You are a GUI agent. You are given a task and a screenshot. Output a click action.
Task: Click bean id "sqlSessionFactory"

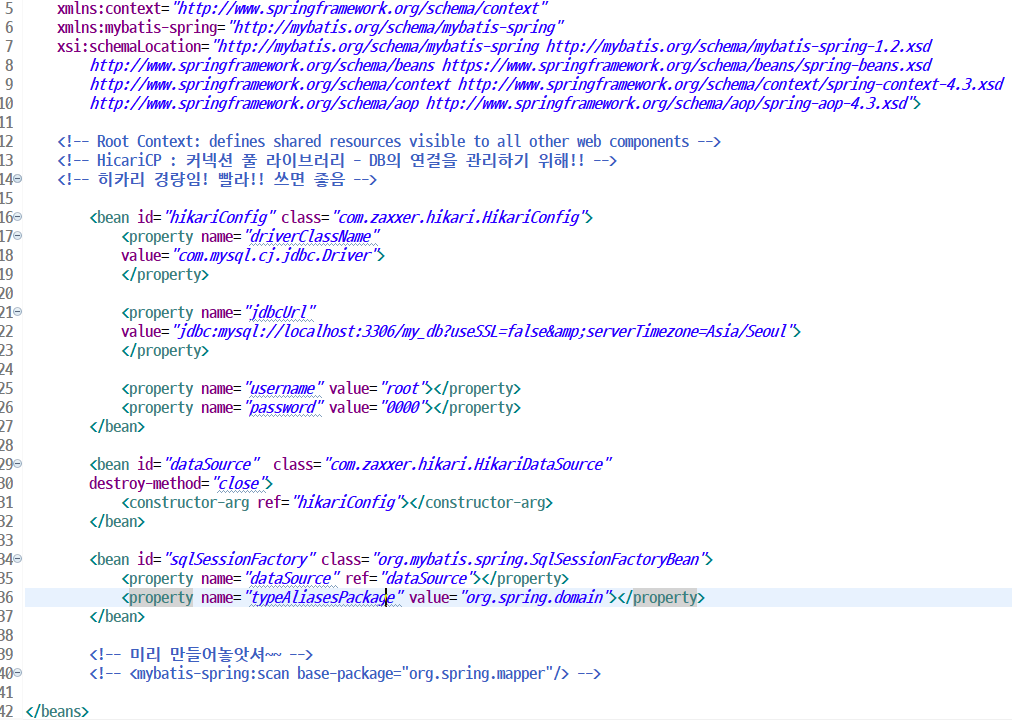[x=240, y=559]
